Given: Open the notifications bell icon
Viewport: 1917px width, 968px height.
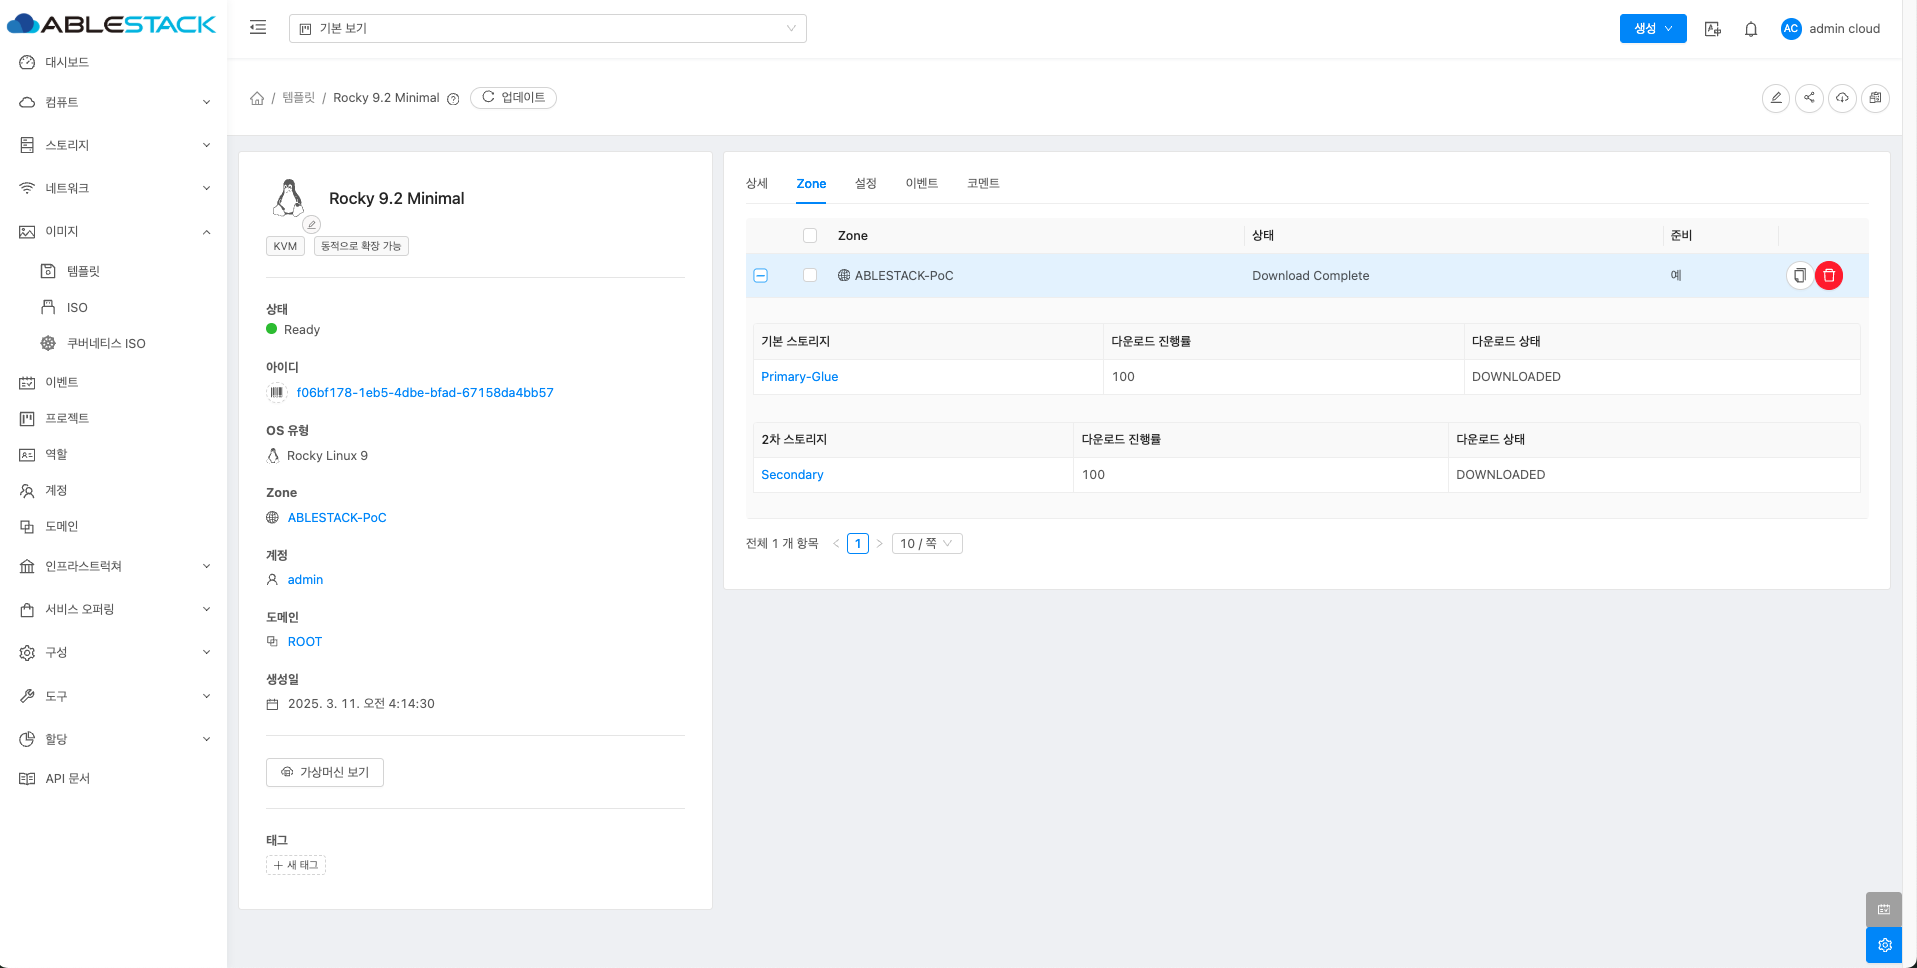Looking at the screenshot, I should [x=1750, y=29].
